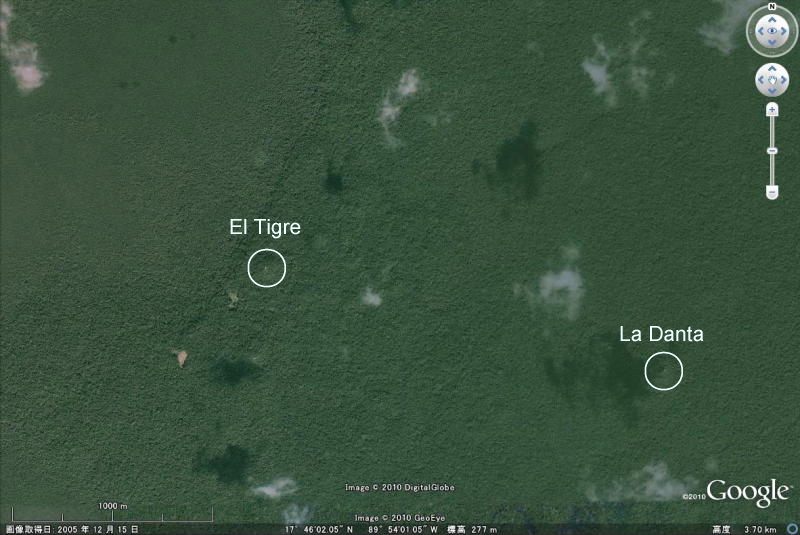
Task: Tilt view down with Look joystick arrow
Action: tap(772, 43)
